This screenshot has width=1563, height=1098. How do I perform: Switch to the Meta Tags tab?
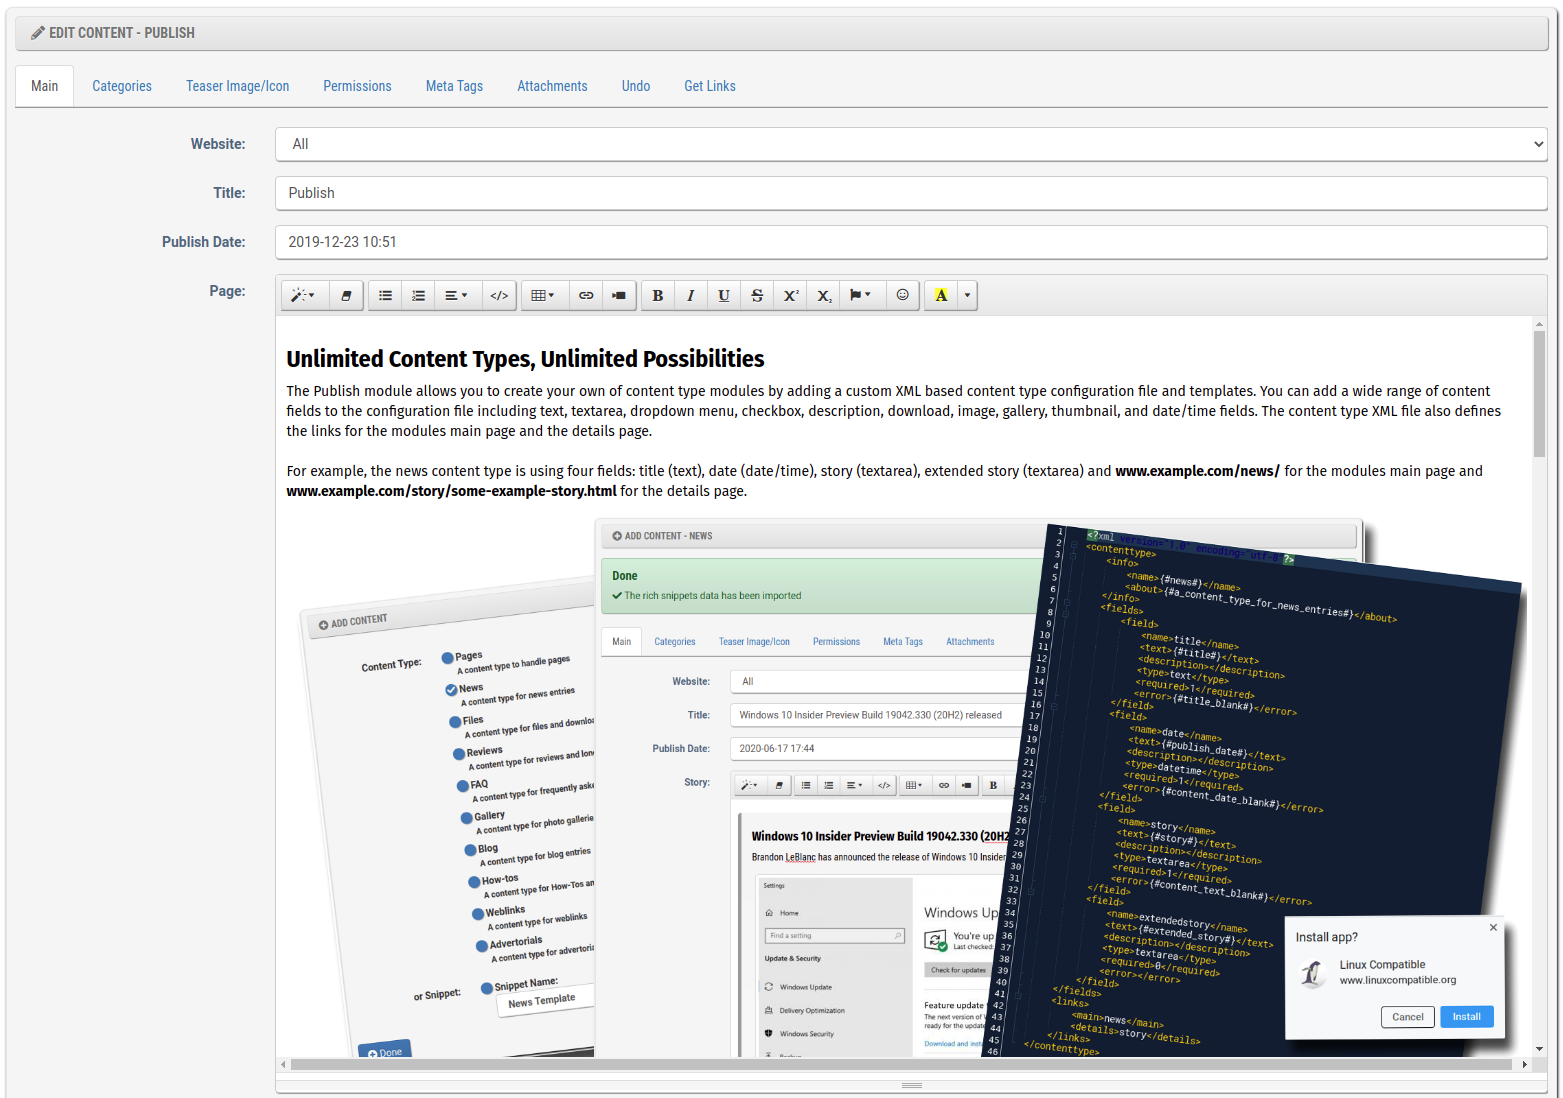click(x=454, y=86)
